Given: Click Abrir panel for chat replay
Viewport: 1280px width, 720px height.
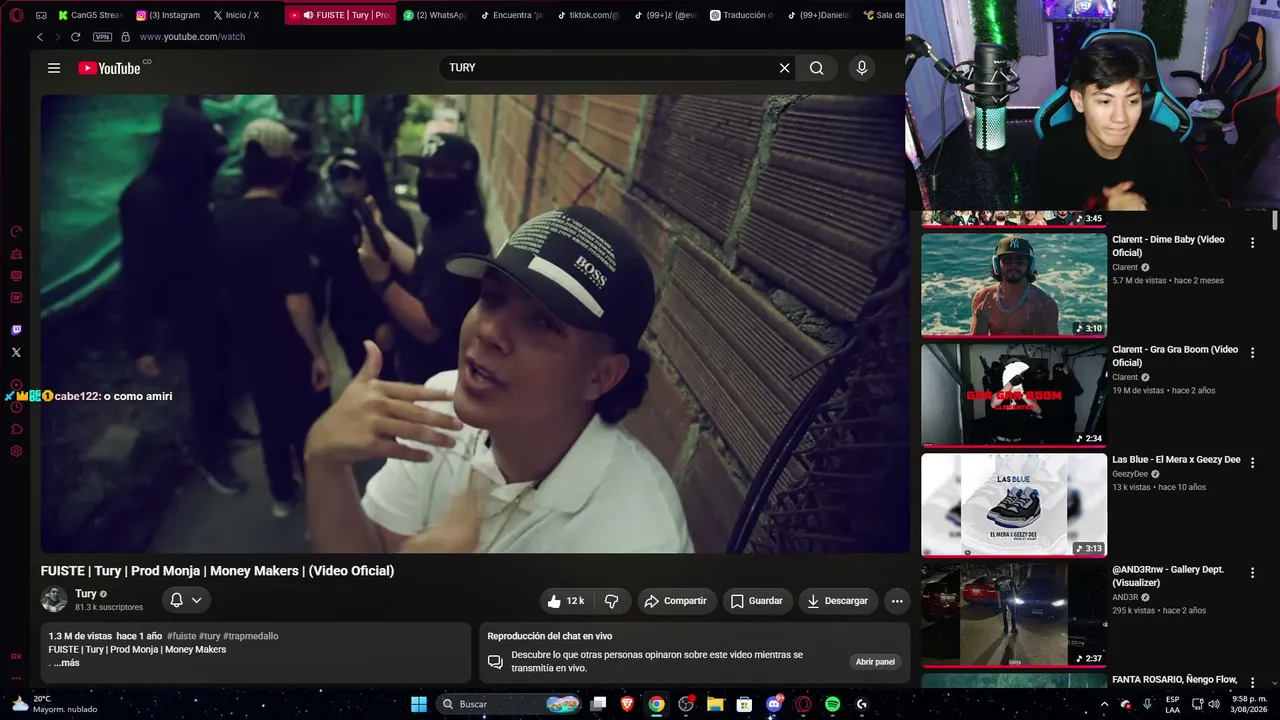Looking at the screenshot, I should (875, 662).
